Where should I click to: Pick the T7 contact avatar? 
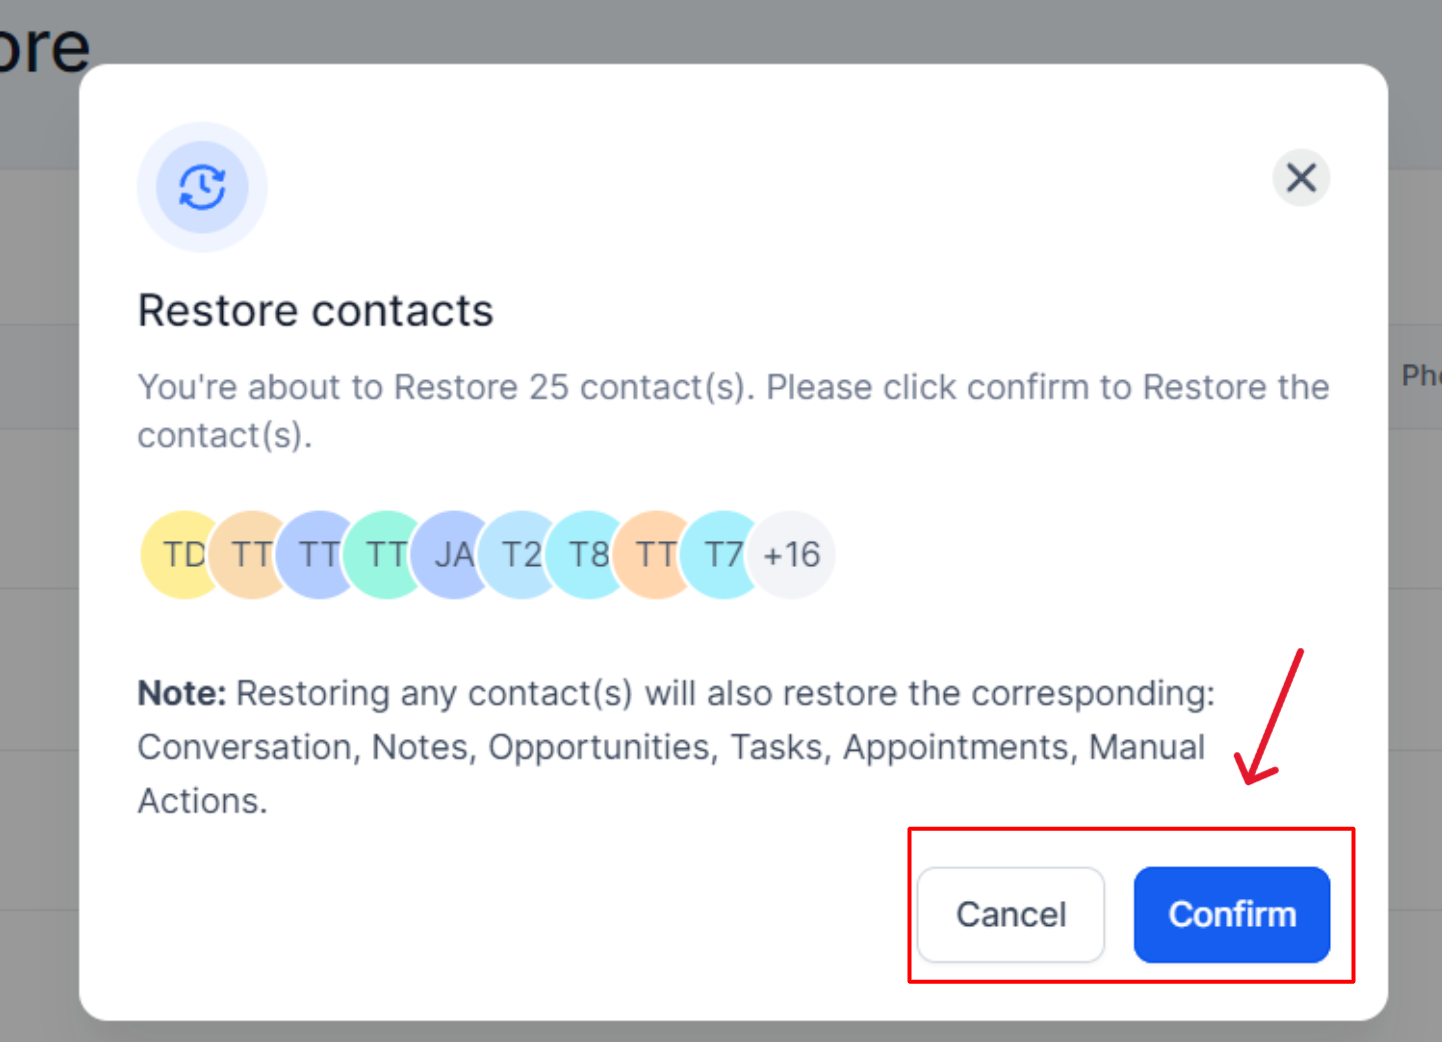(x=722, y=555)
